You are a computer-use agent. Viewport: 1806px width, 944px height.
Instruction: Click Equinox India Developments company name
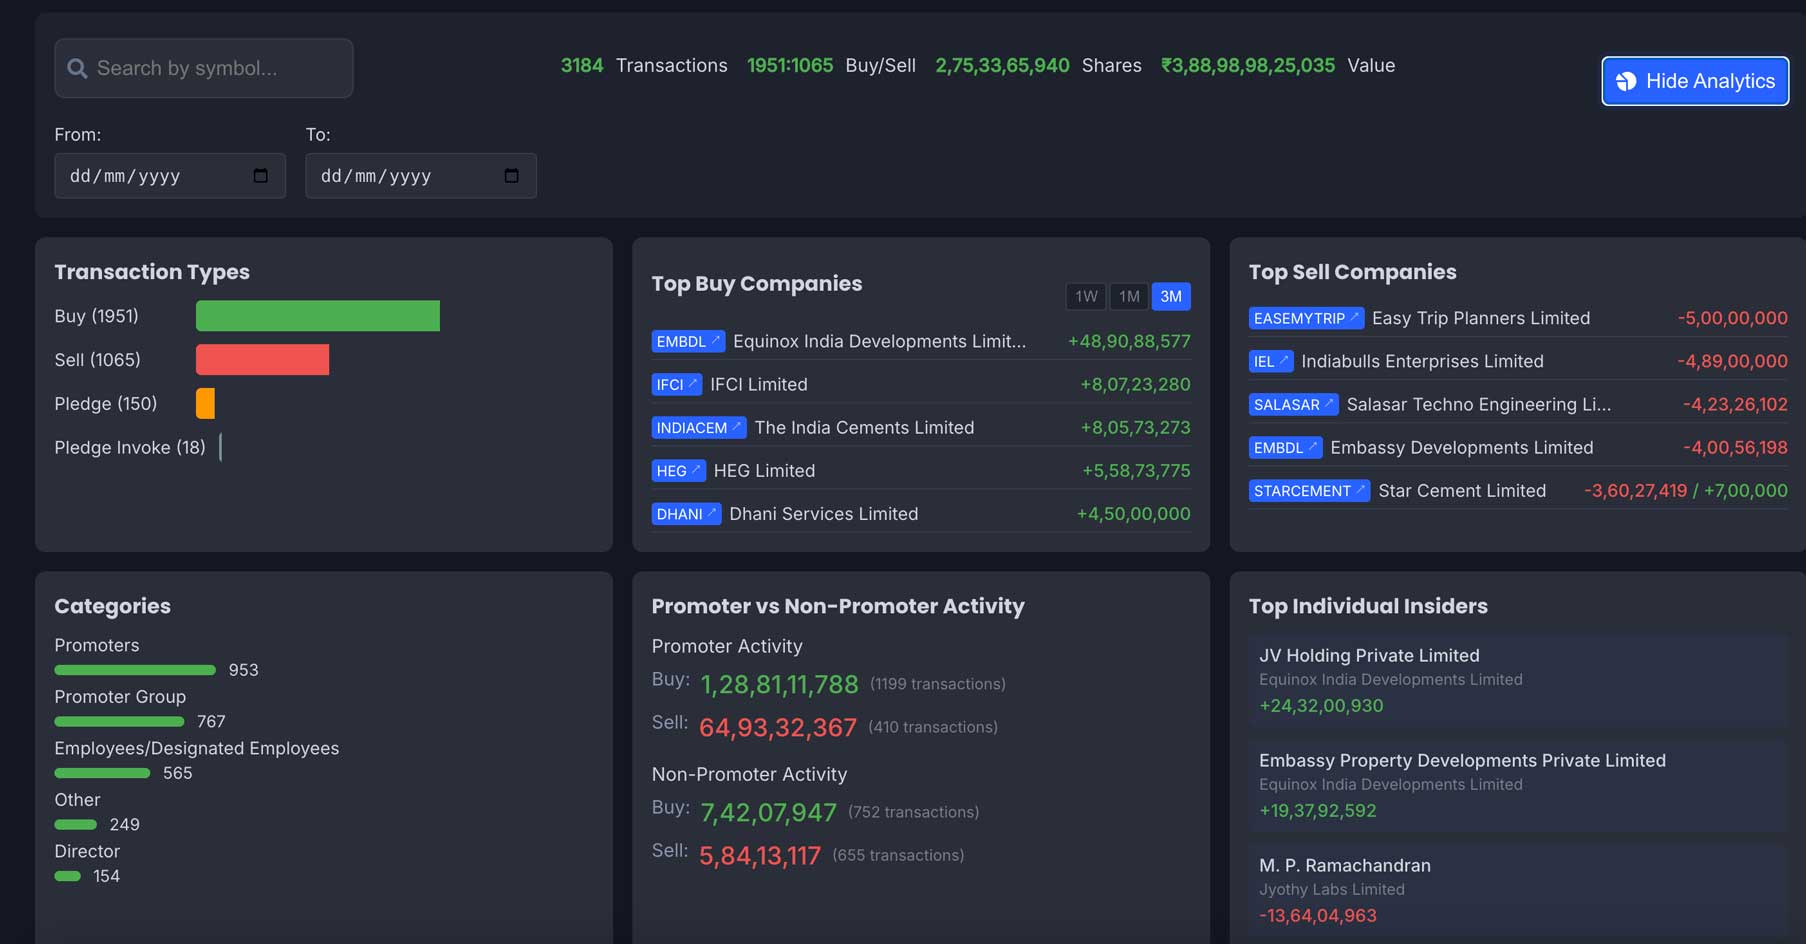(x=879, y=341)
